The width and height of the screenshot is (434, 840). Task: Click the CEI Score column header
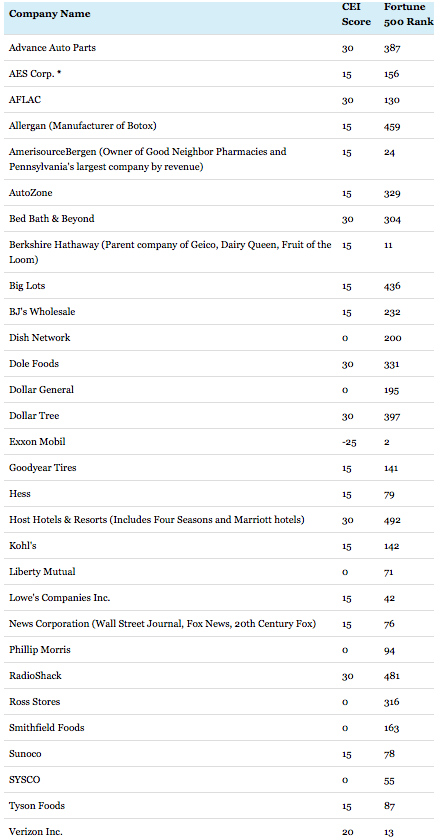point(356,14)
